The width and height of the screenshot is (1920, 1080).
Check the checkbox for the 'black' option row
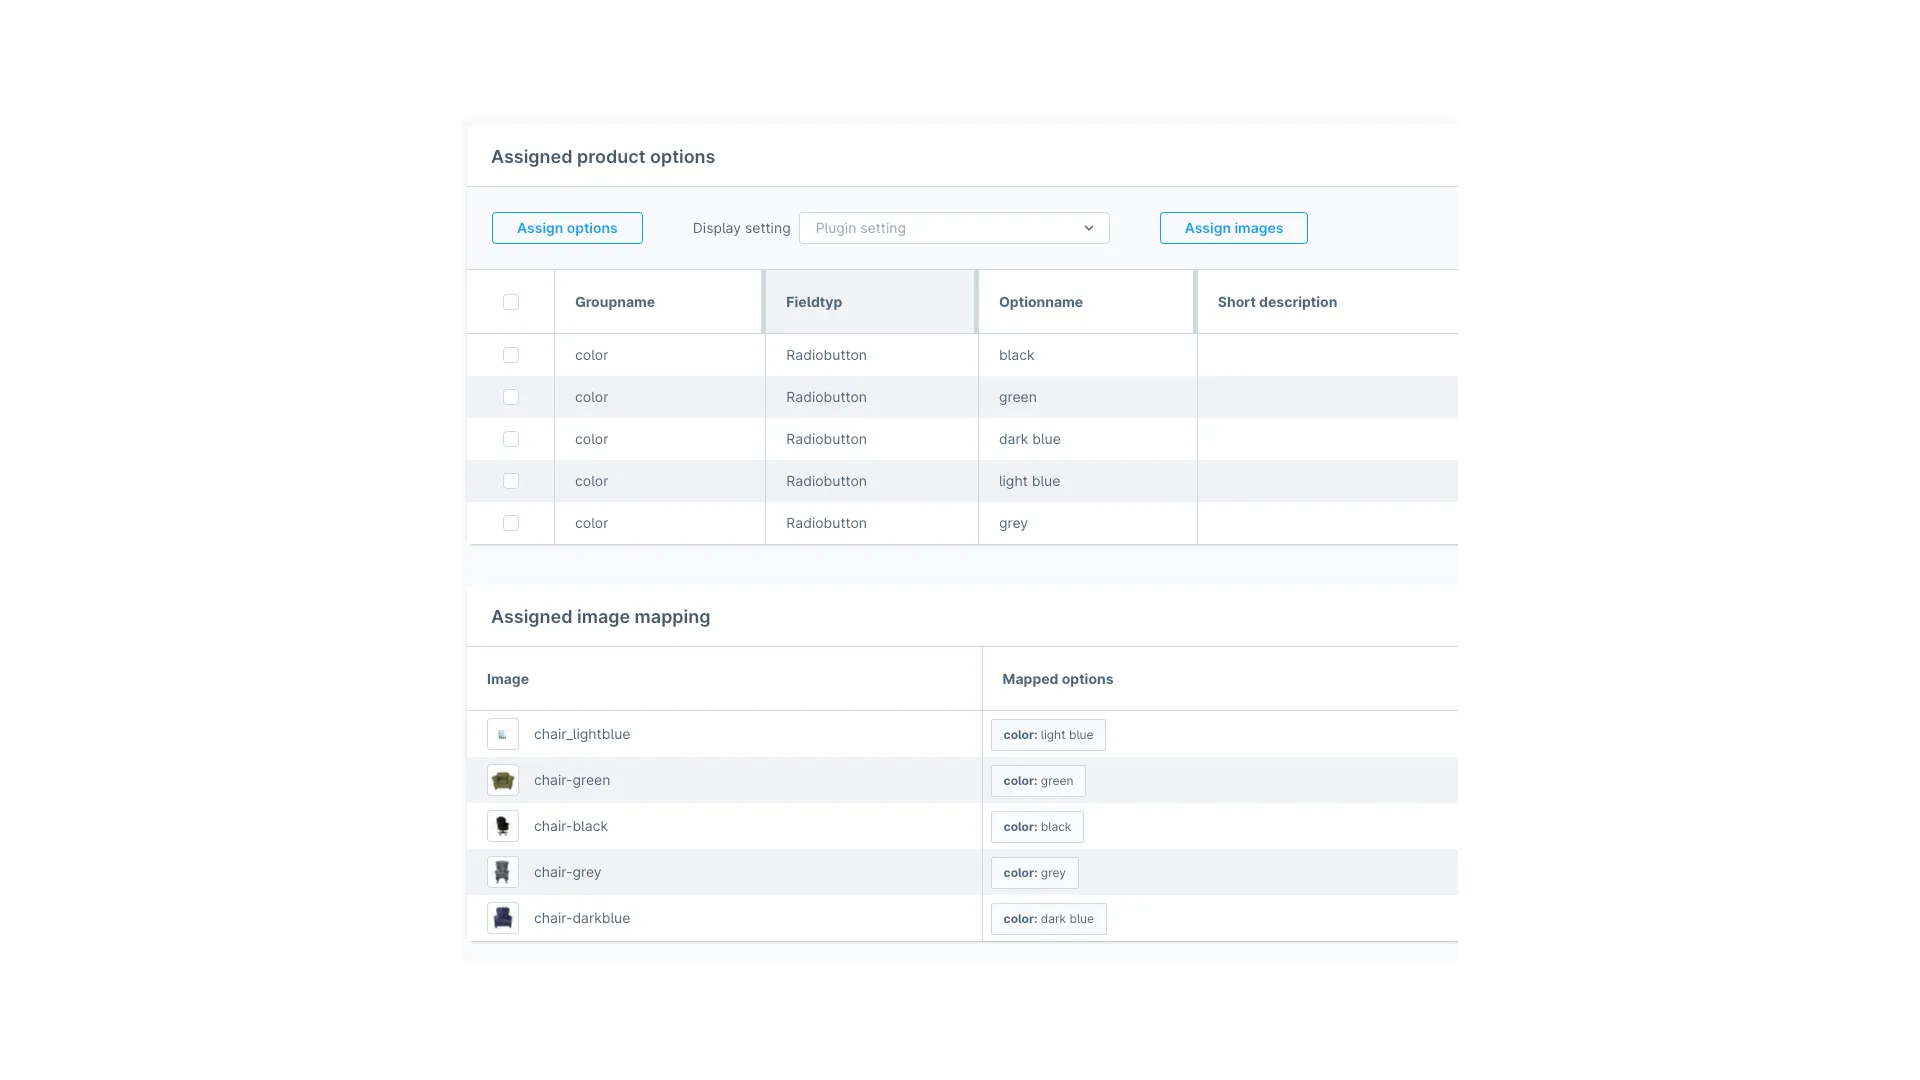click(511, 355)
